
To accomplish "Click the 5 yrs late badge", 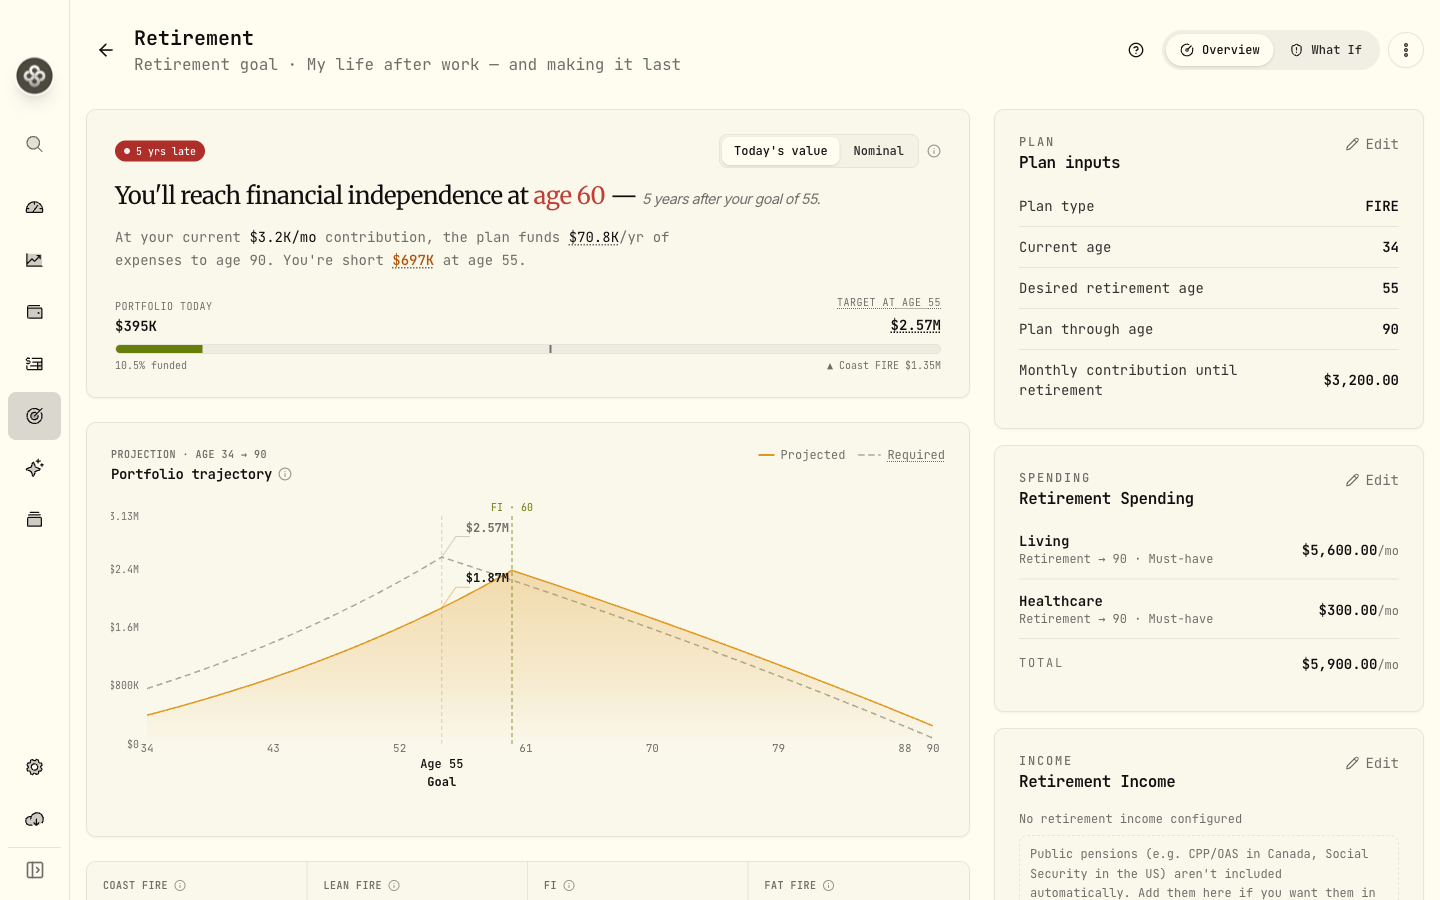I will pyautogui.click(x=160, y=151).
